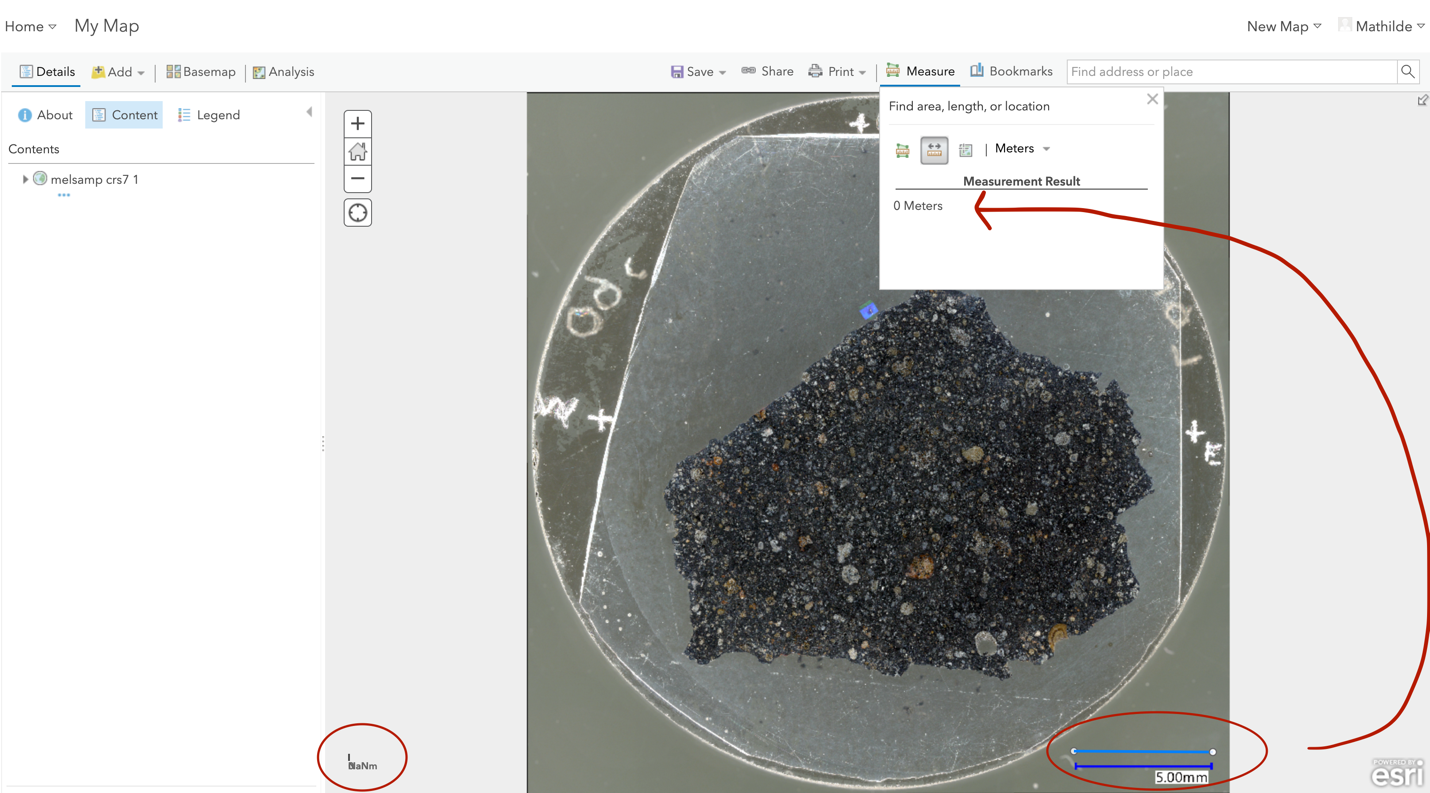Viewport: 1430px width, 793px height.
Task: Open layer options via the ellipsis
Action: (63, 195)
